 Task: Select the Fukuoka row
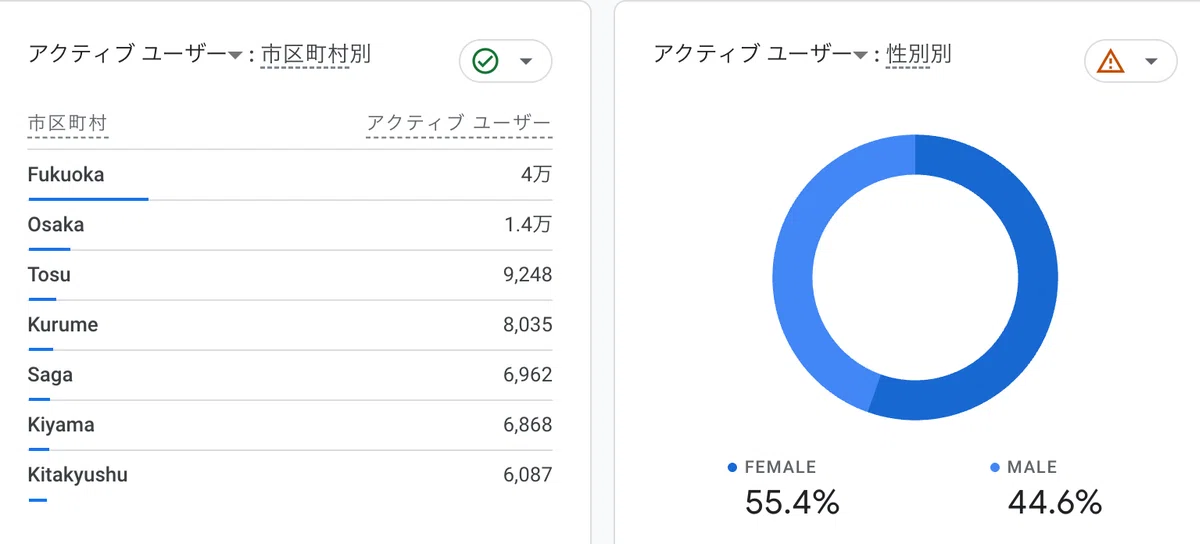click(x=290, y=176)
